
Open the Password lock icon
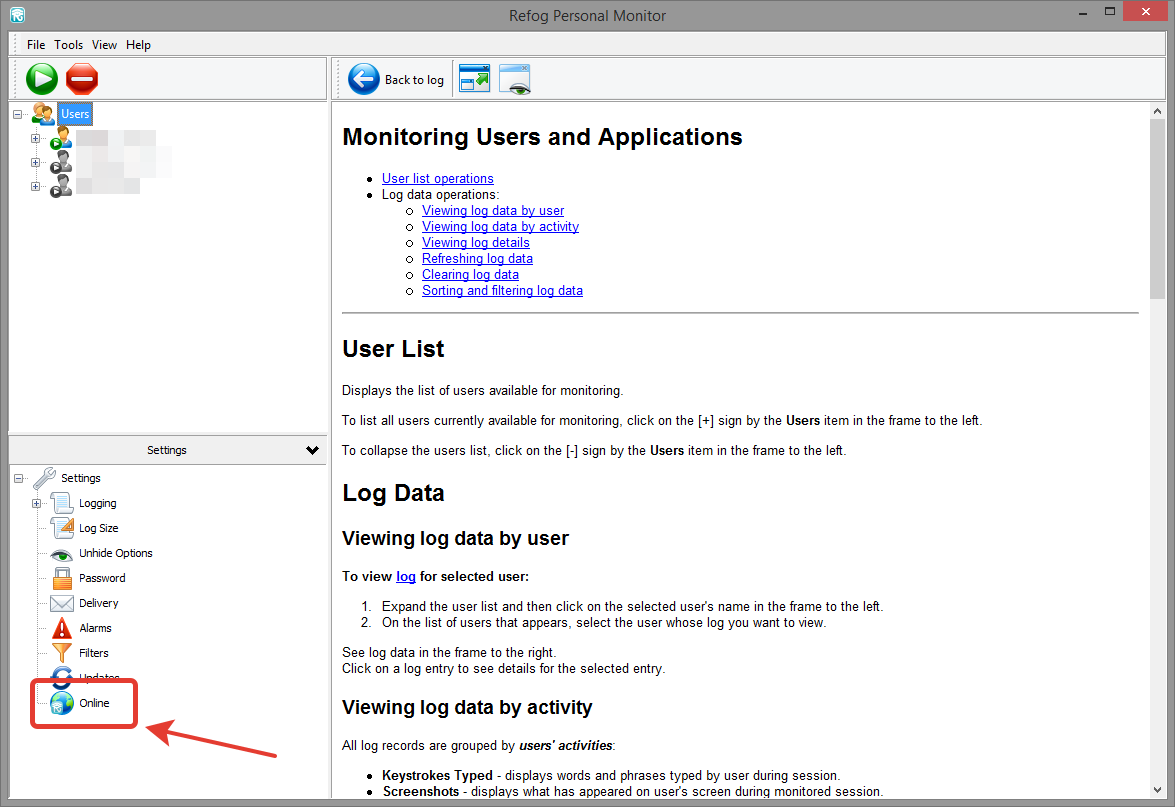[x=61, y=578]
